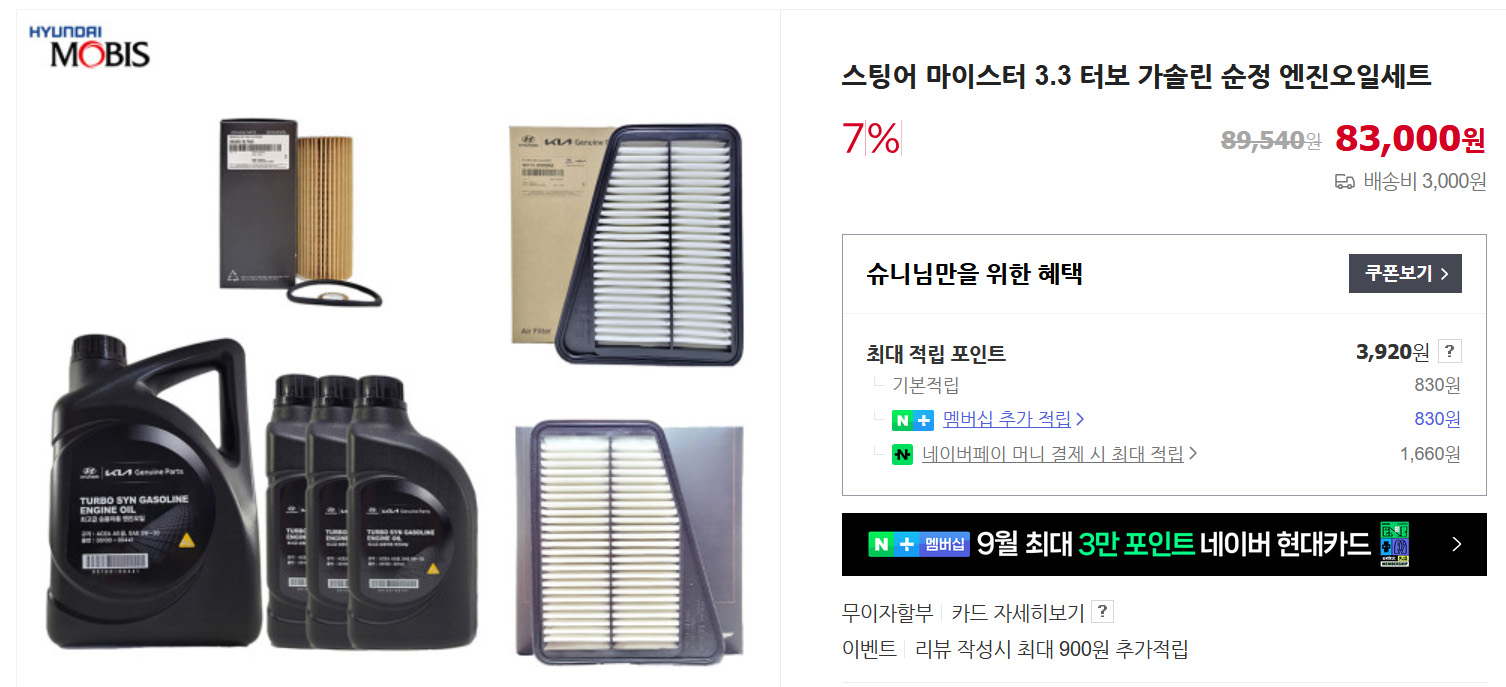Click the Hyundai Mobis logo
The width and height of the screenshot is (1506, 687).
tap(90, 46)
